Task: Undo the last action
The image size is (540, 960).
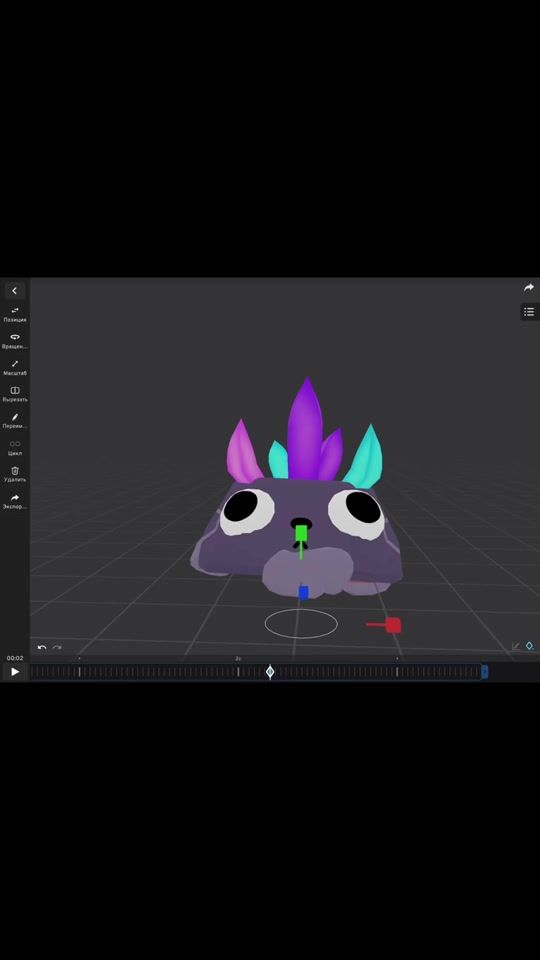Action: (42, 647)
